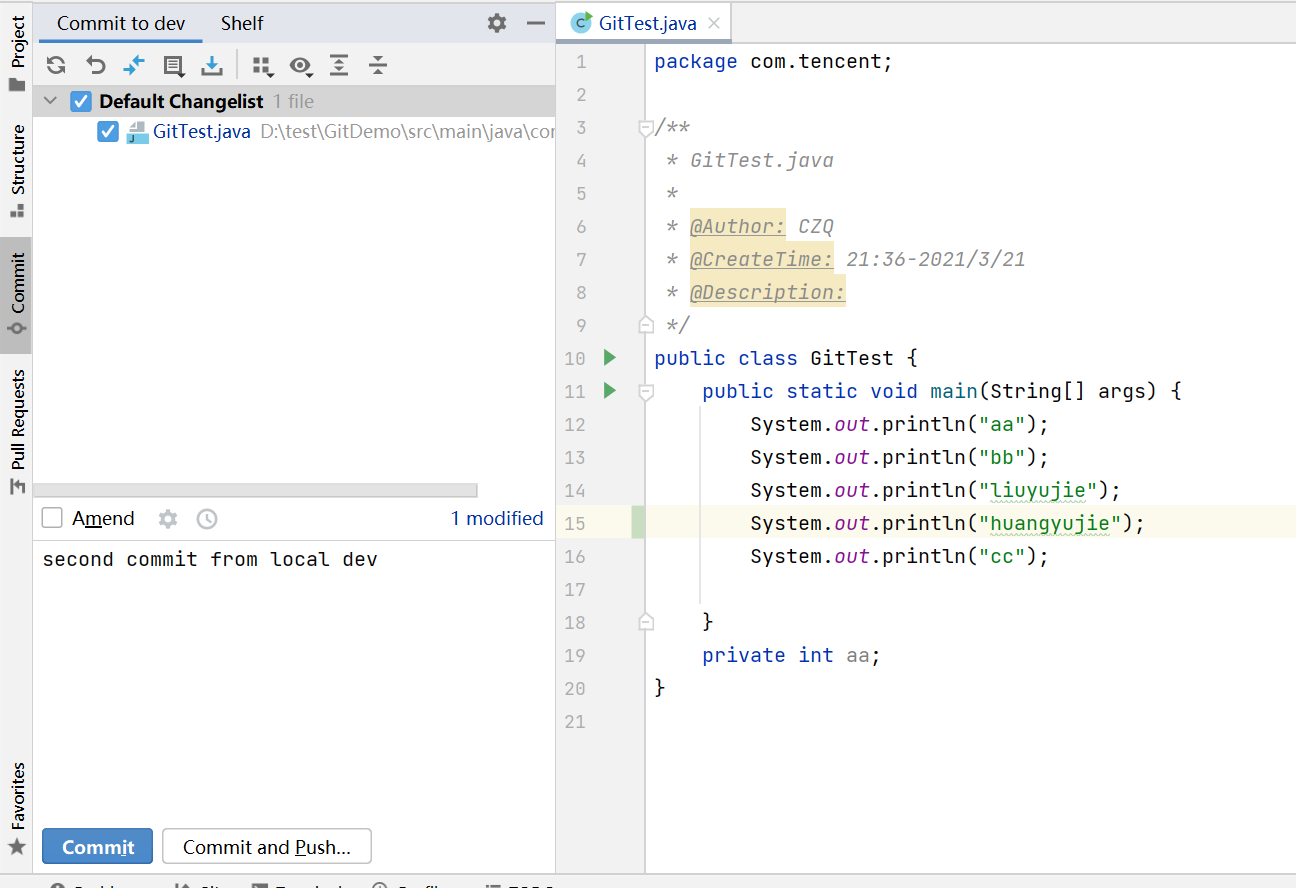The image size is (1296, 888).
Task: Click the horizontal scrollbar under the changes list
Action: point(255,490)
